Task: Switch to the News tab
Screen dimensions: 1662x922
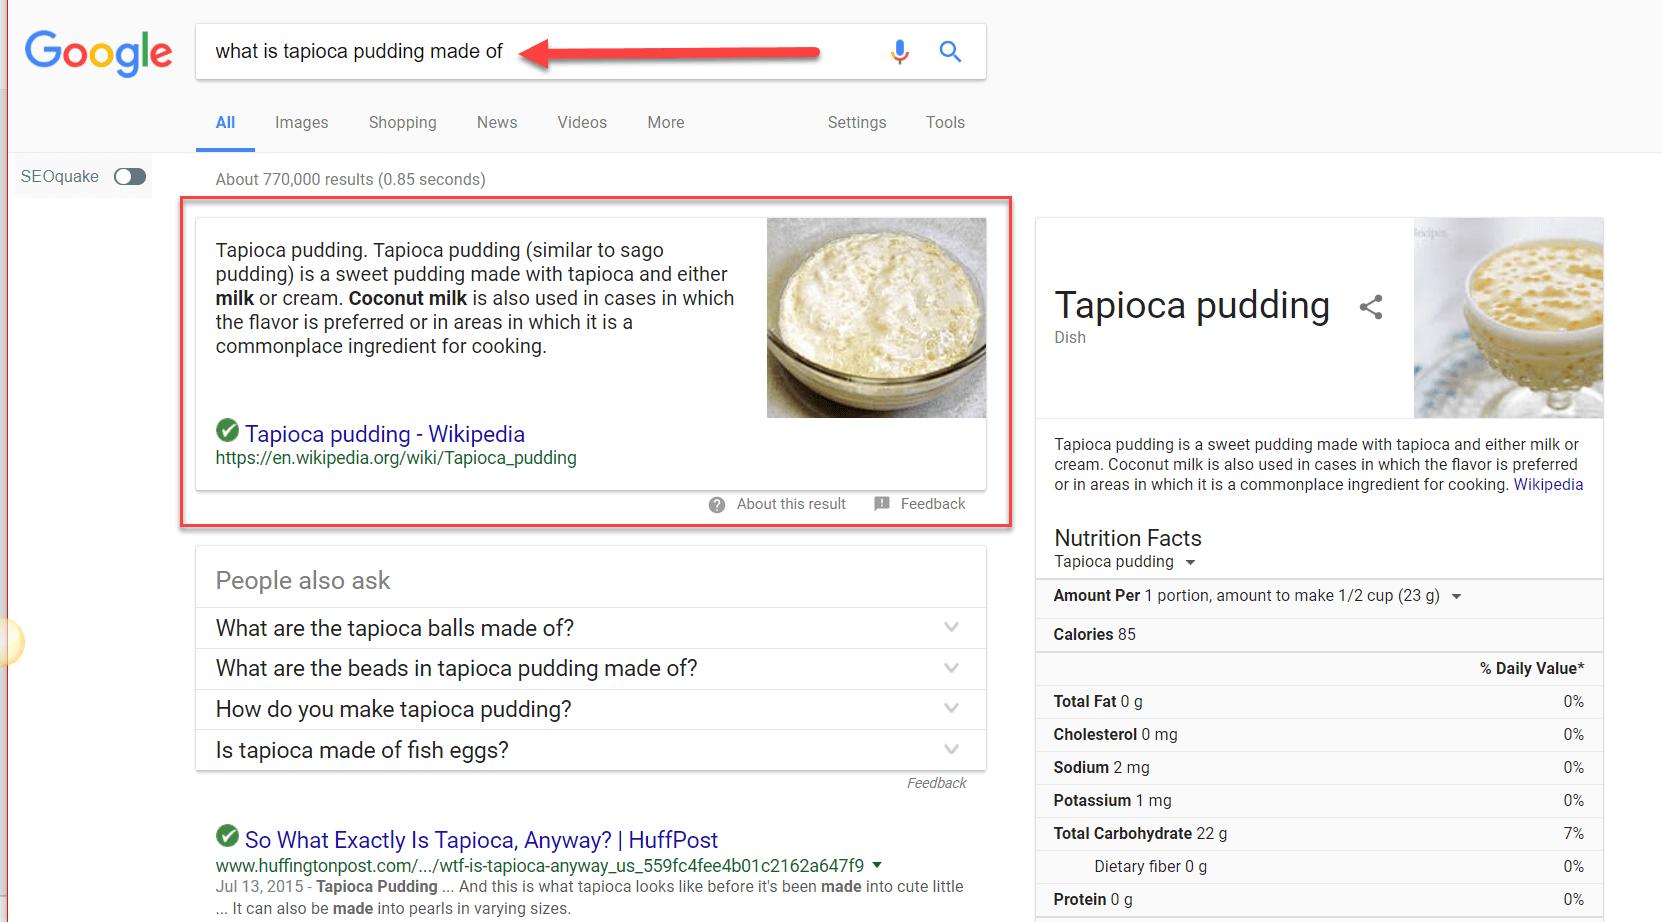Action: click(497, 122)
